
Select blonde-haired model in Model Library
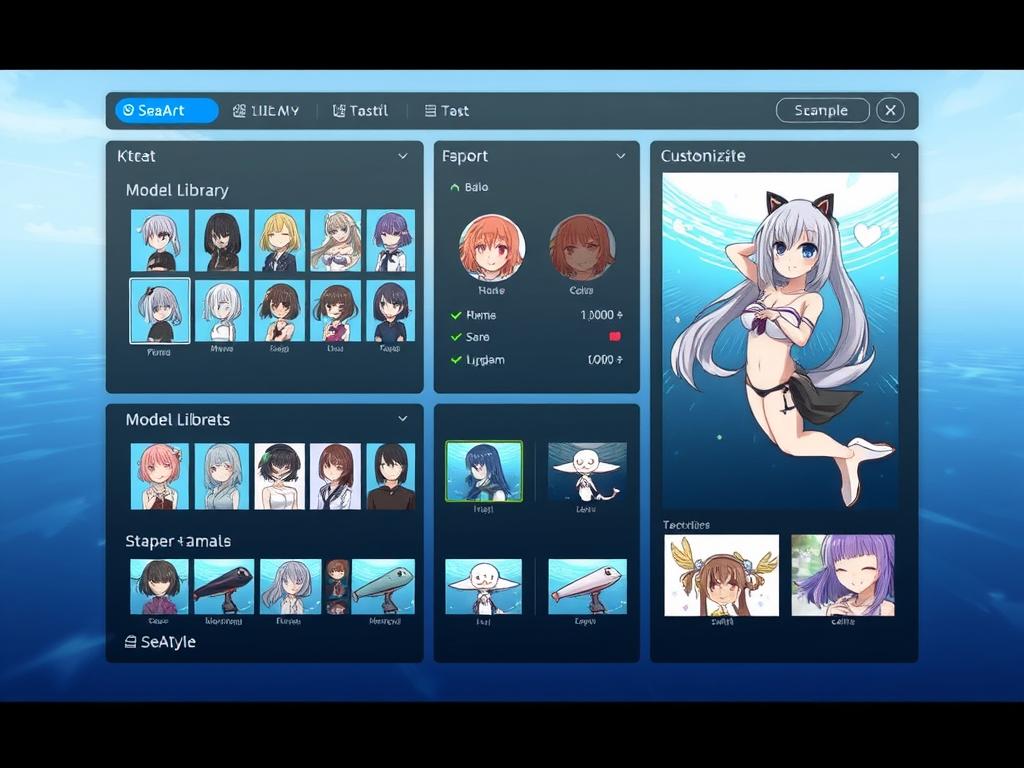280,240
